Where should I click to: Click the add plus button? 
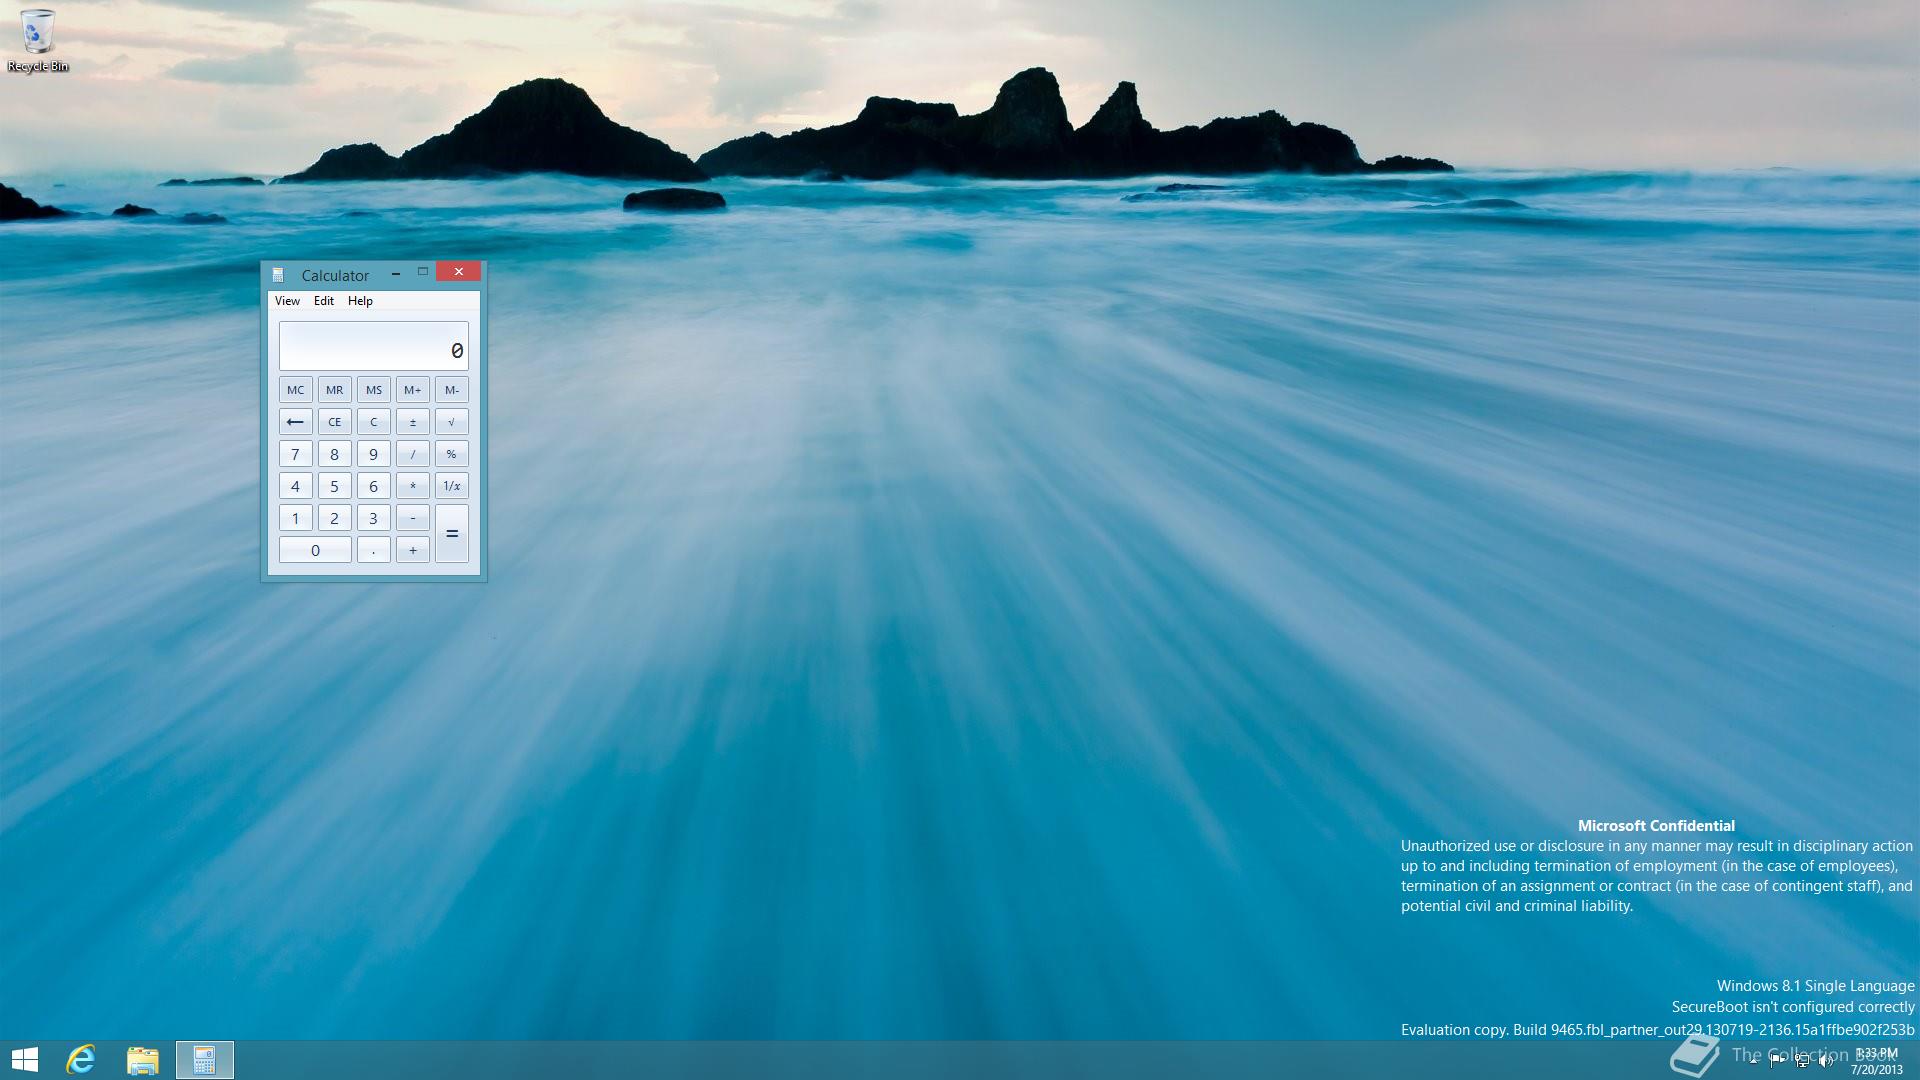[412, 550]
